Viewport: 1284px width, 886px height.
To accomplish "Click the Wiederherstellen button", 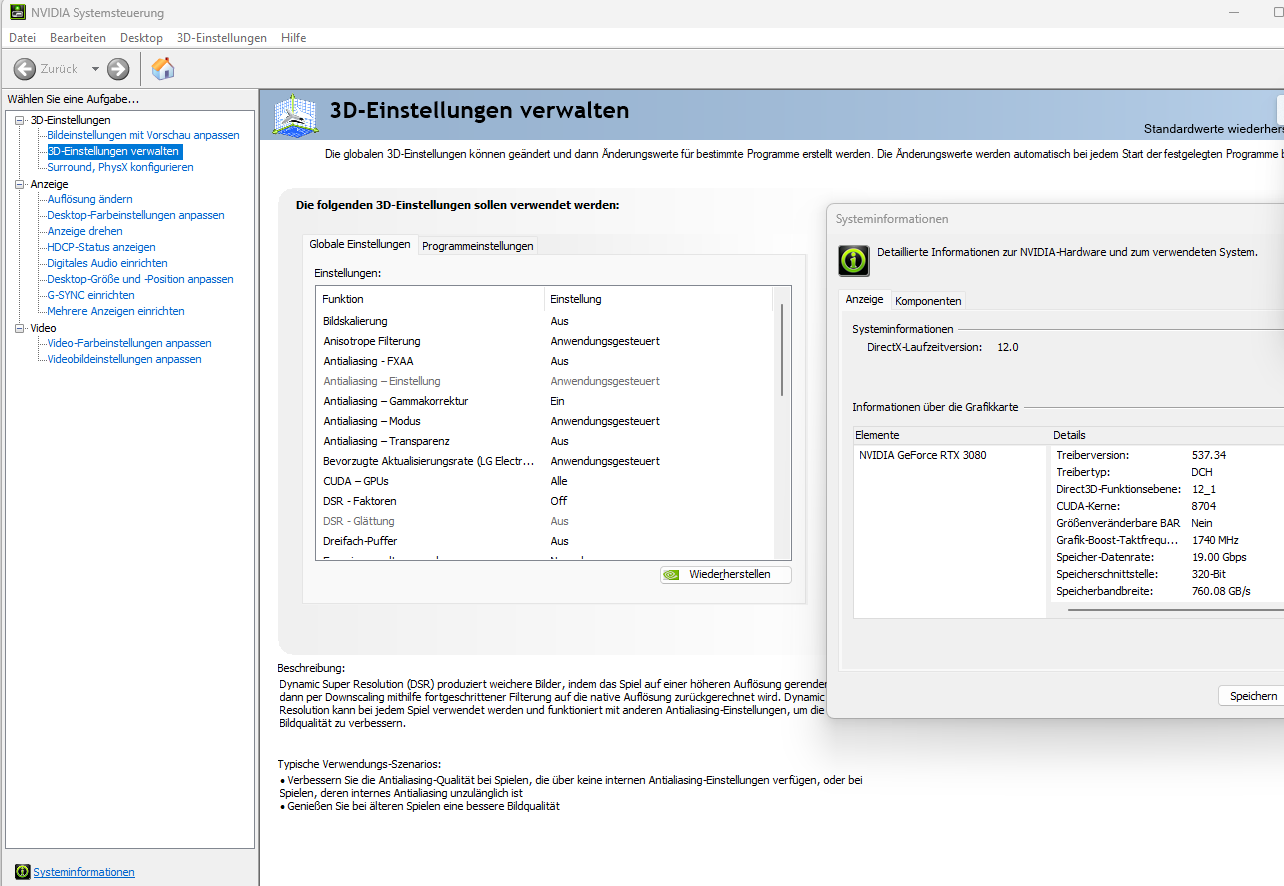I will pyautogui.click(x=726, y=575).
